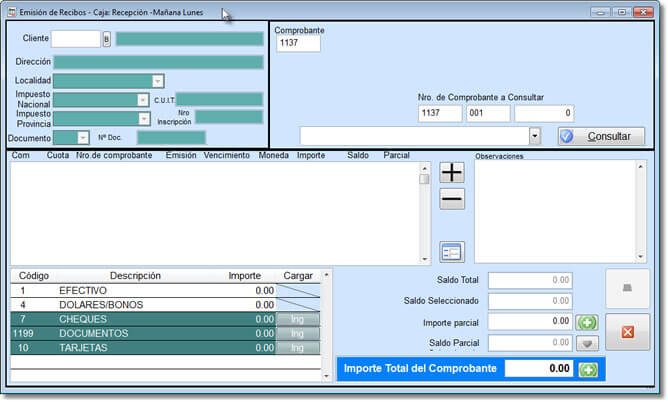
Task: Select the EFECTIVO payment row
Action: 165,291
